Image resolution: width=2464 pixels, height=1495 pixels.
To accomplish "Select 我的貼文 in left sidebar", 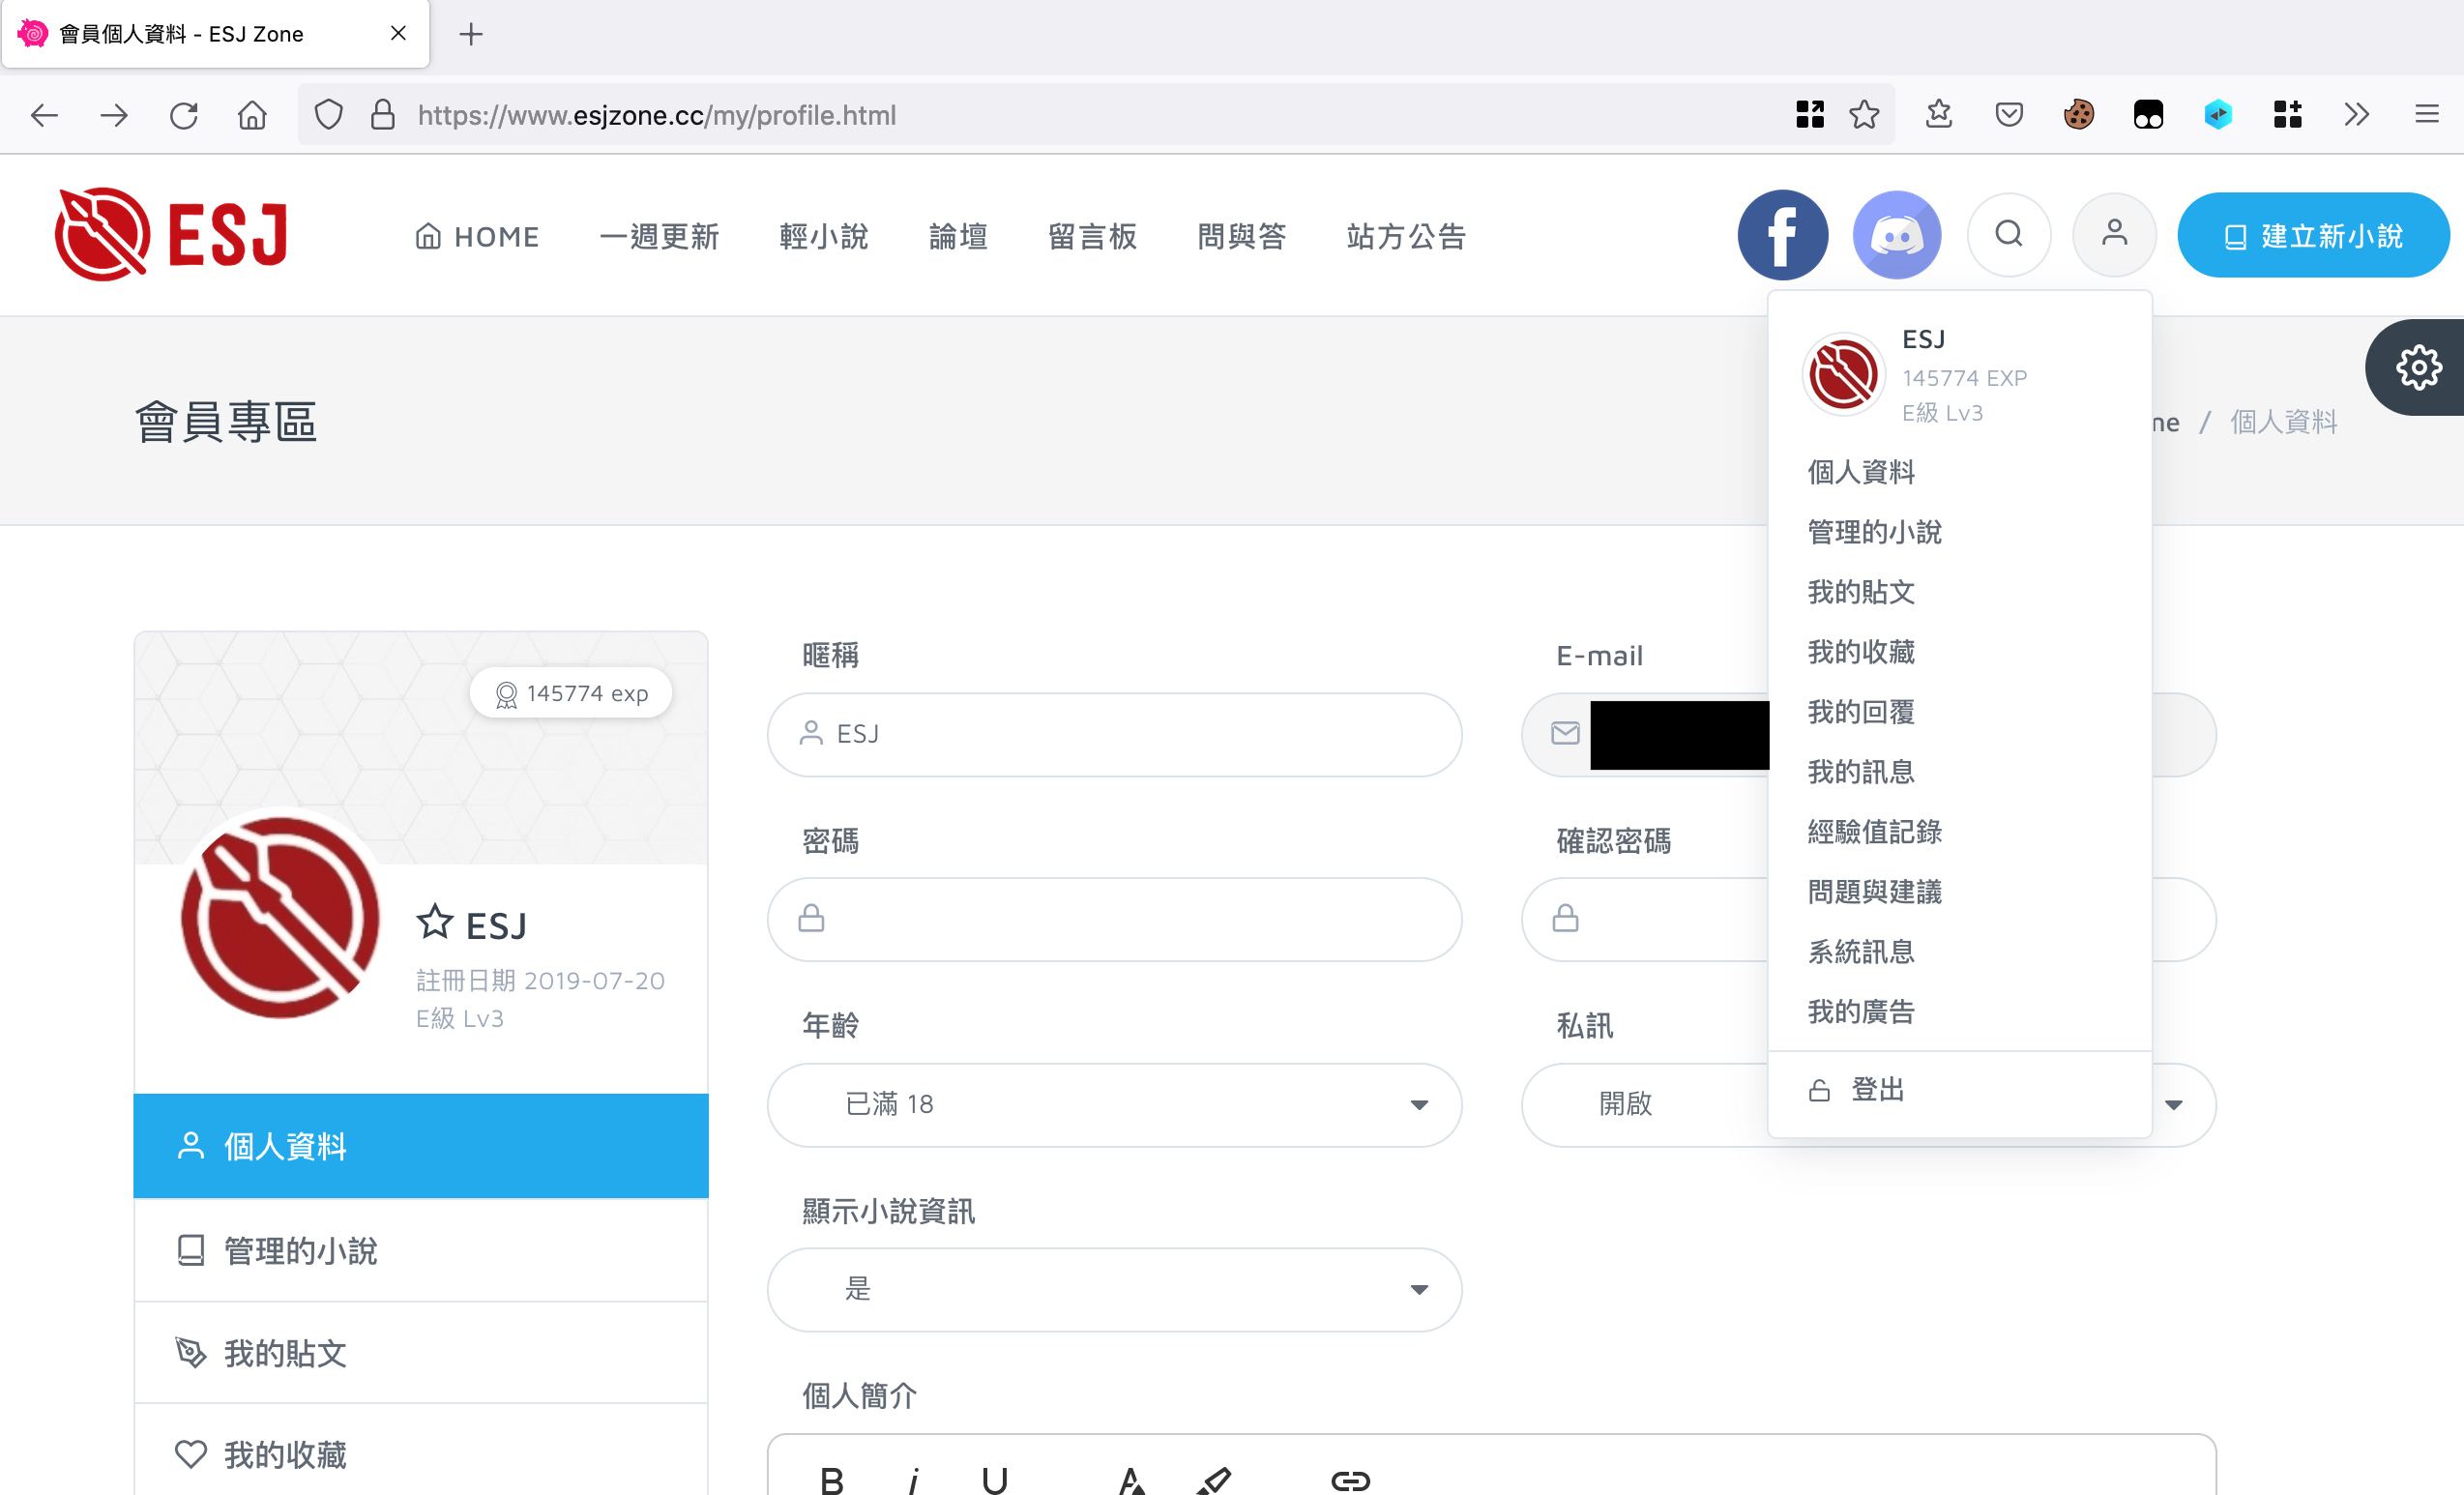I will [421, 1352].
